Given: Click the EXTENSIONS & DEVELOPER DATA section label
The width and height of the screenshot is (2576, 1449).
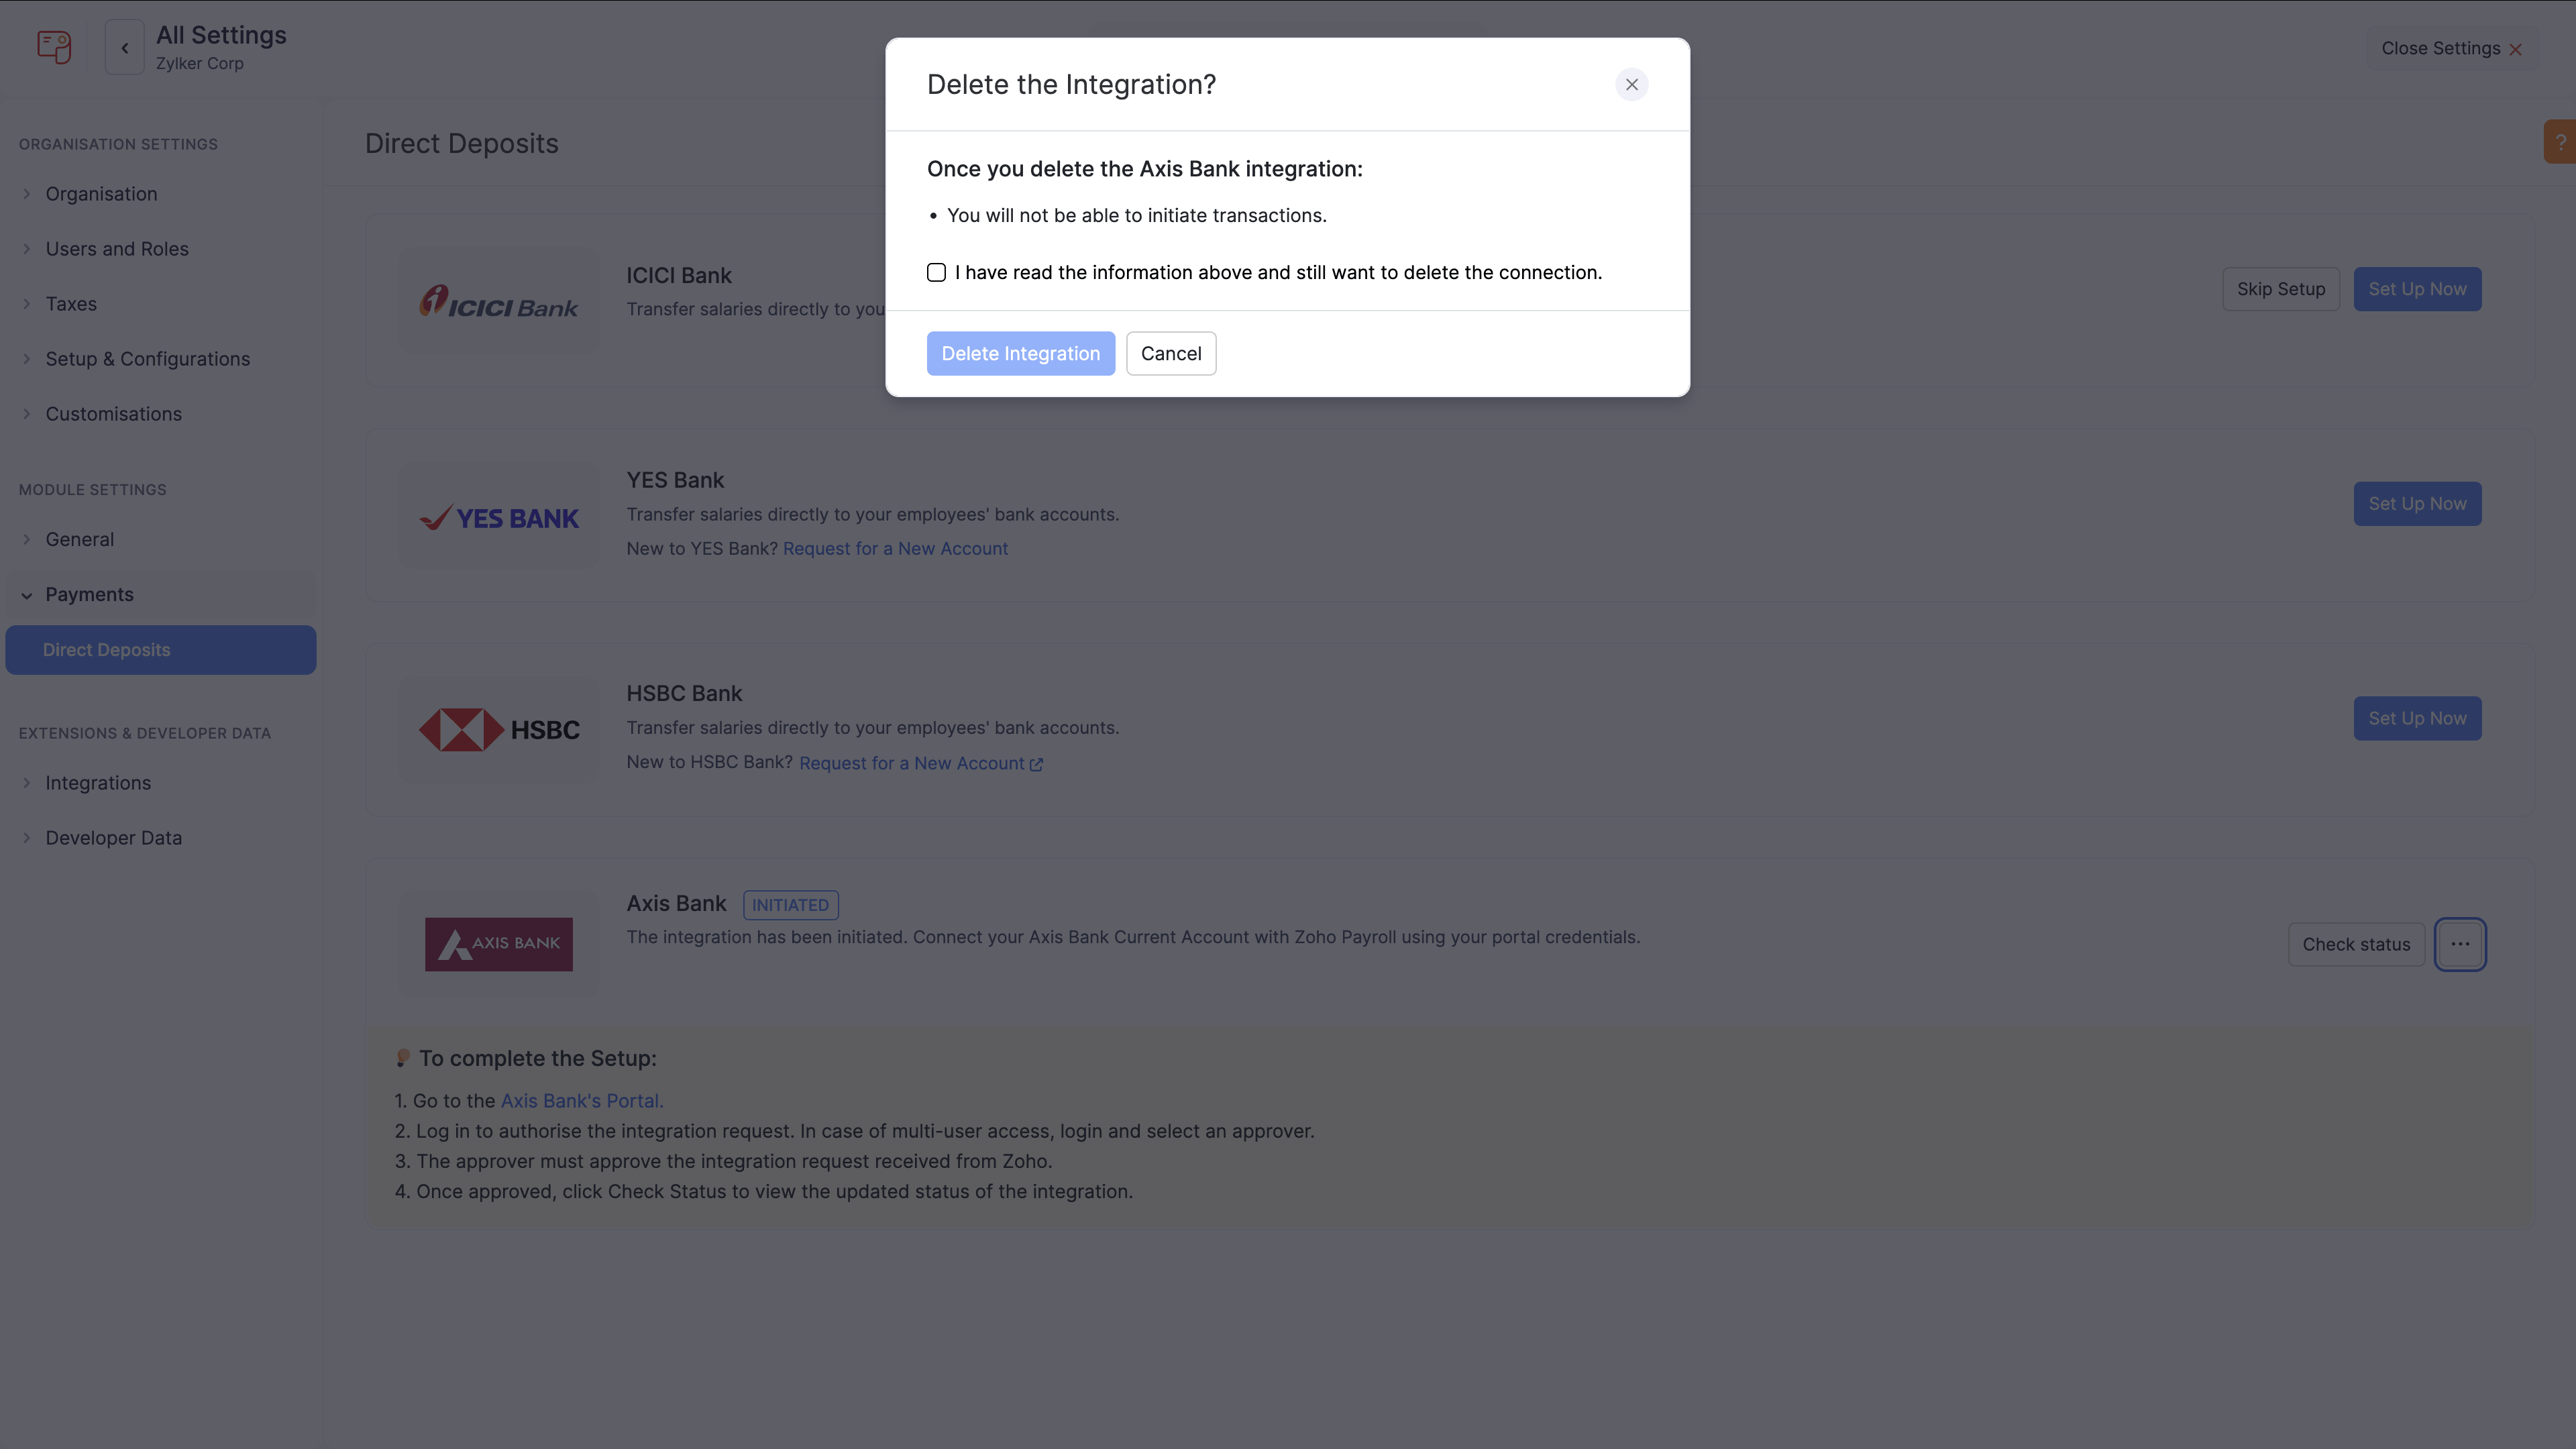Looking at the screenshot, I should [x=145, y=733].
